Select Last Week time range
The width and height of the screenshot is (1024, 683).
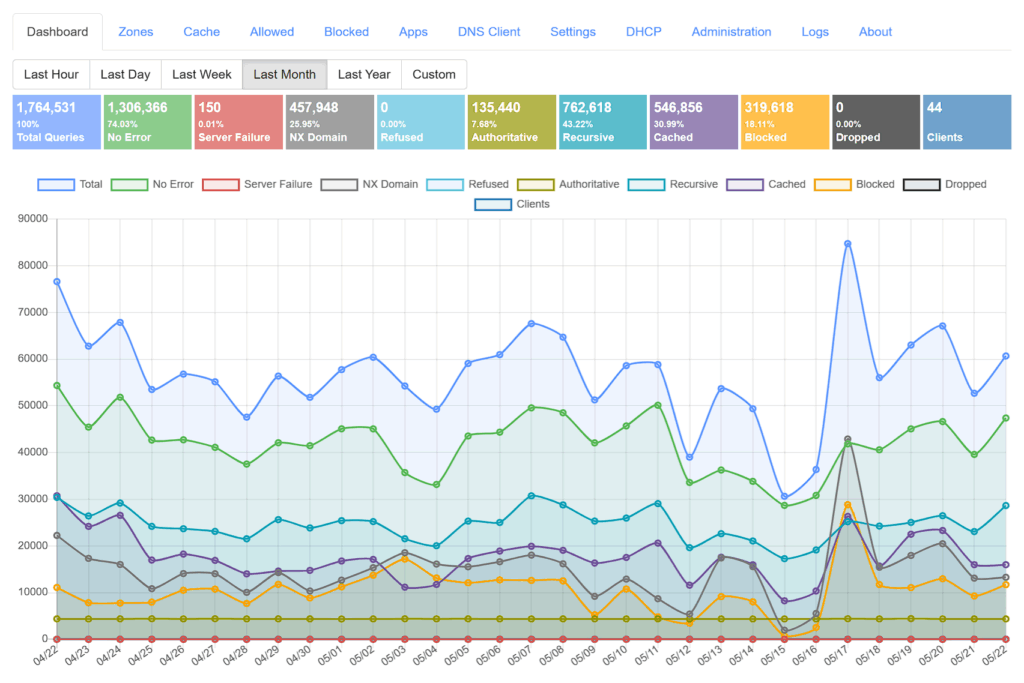[201, 74]
